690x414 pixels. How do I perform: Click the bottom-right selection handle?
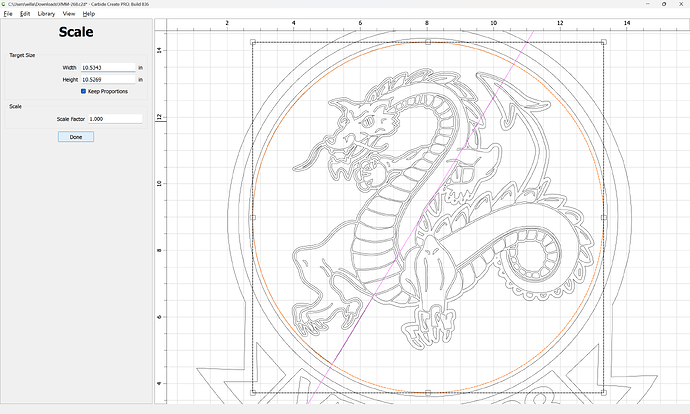click(604, 393)
